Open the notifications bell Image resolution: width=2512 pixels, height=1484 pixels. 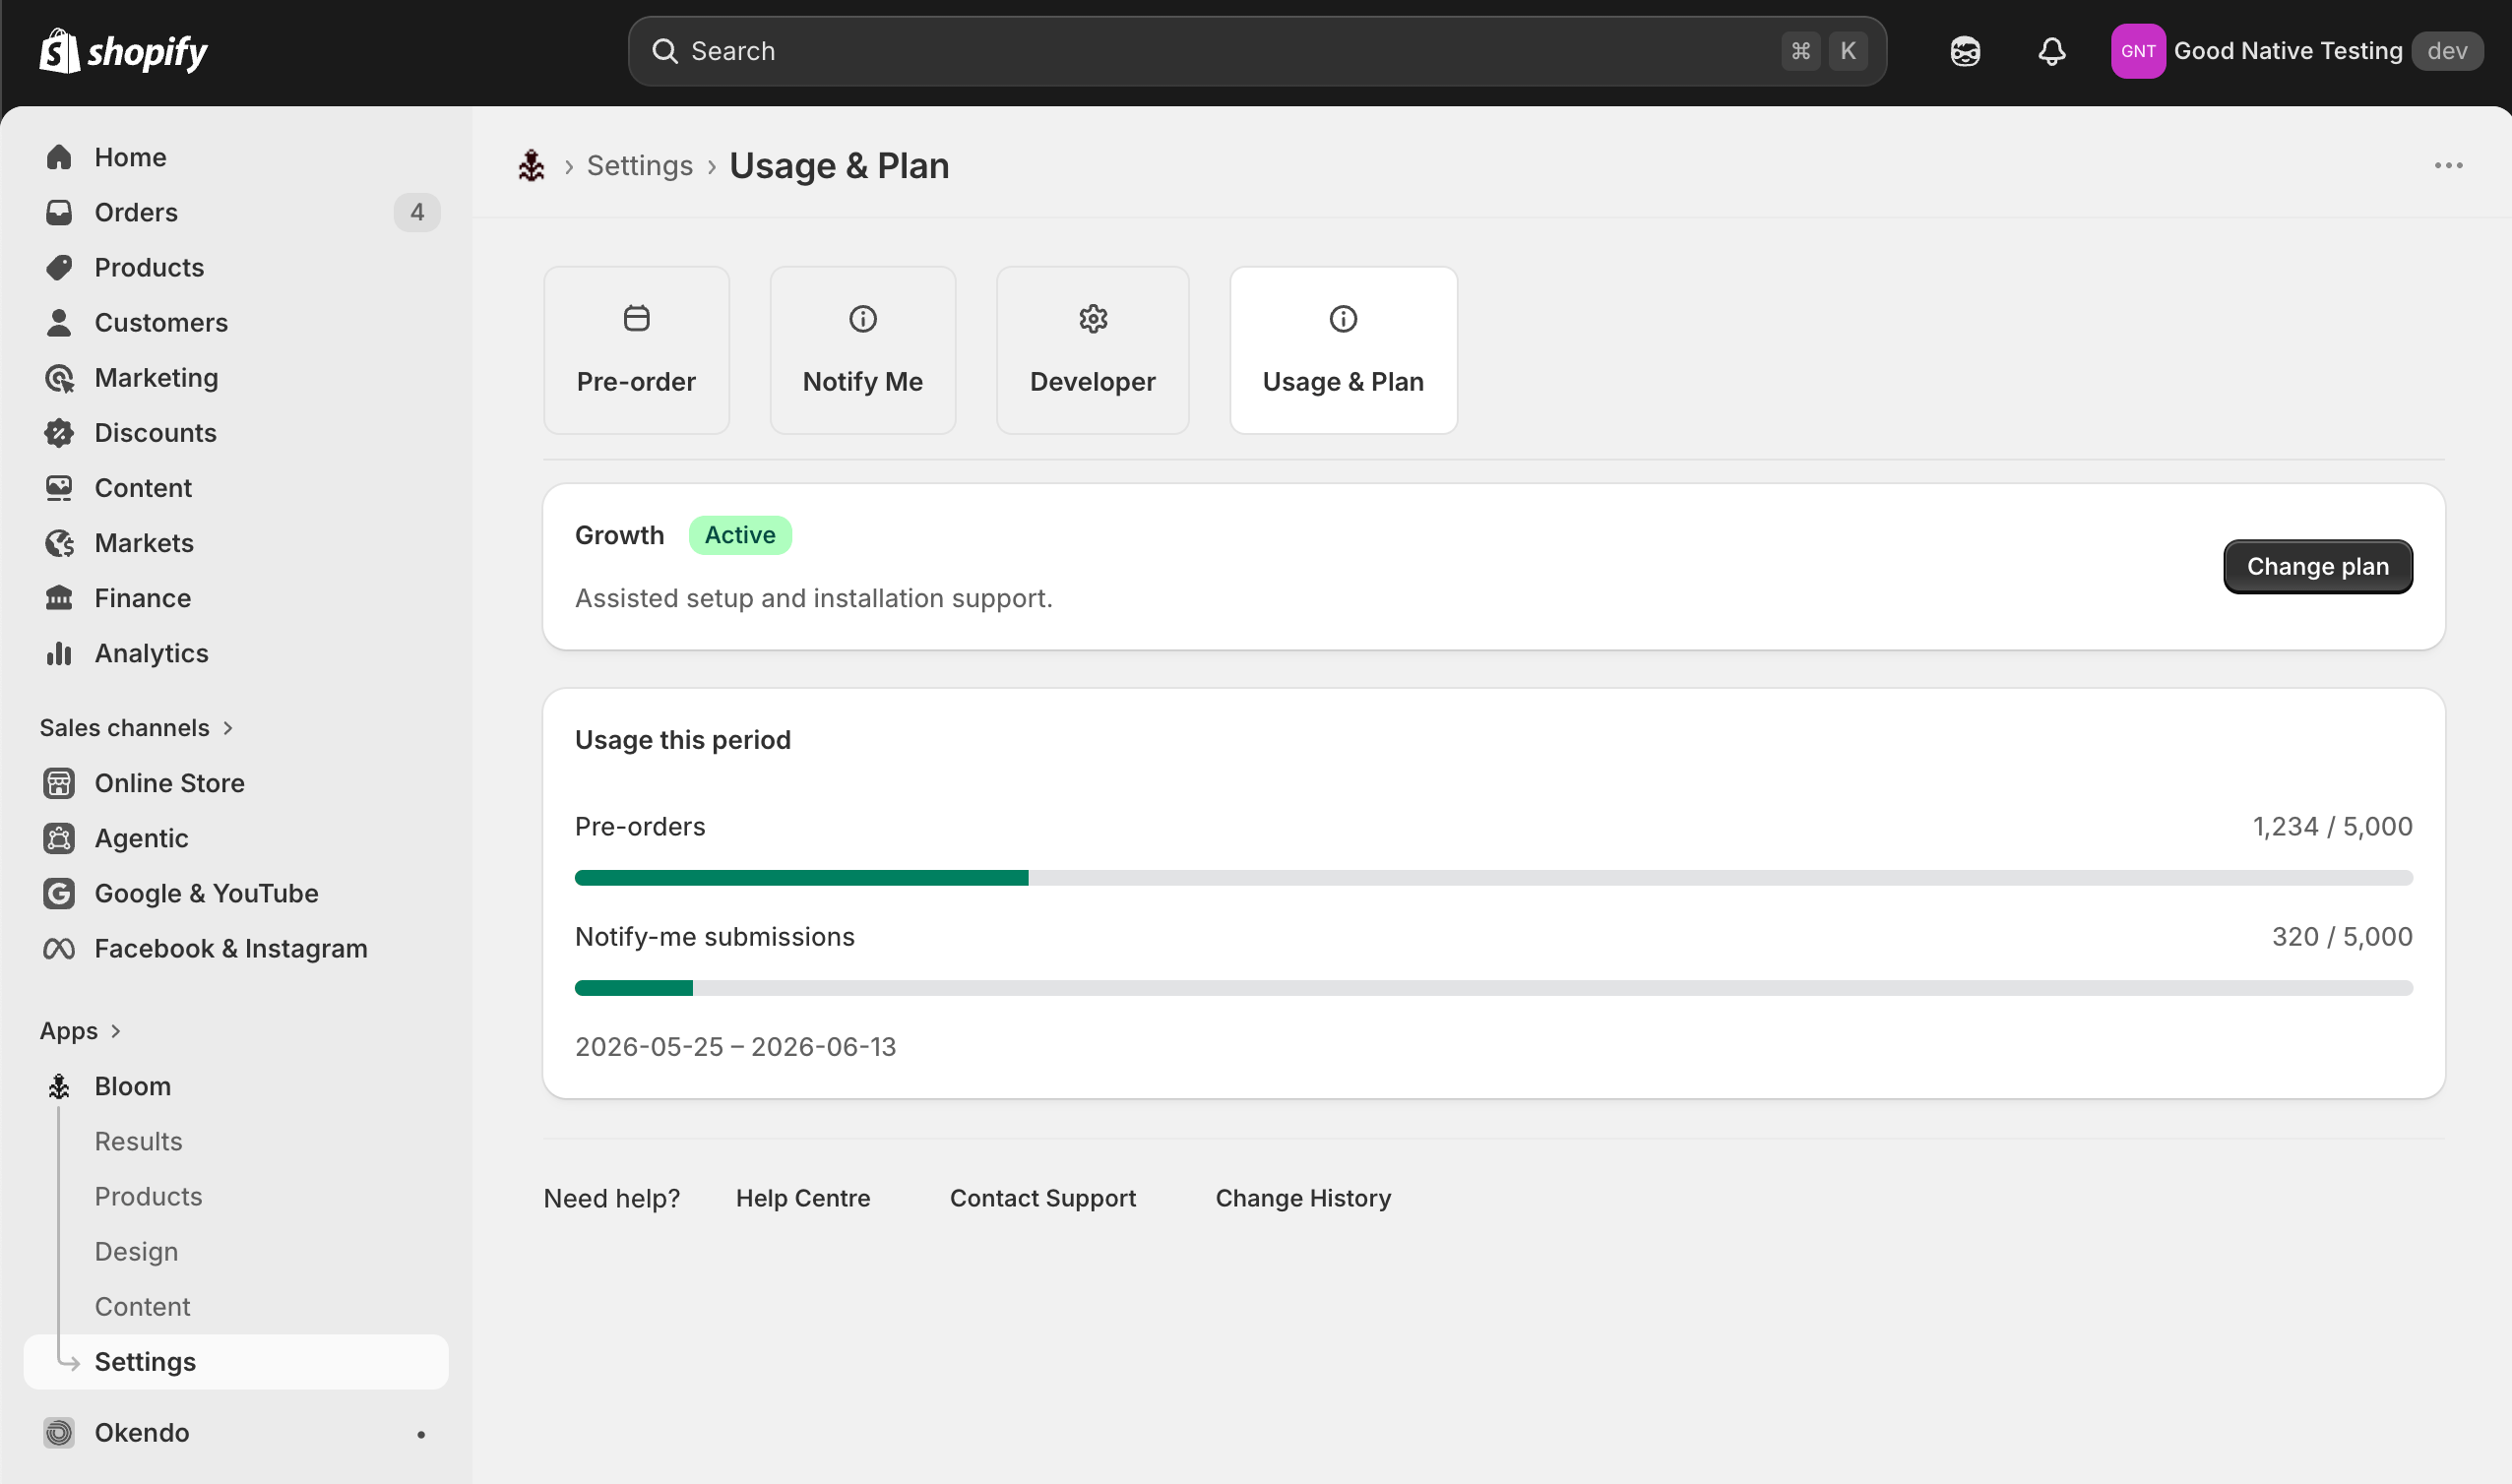pyautogui.click(x=2052, y=51)
